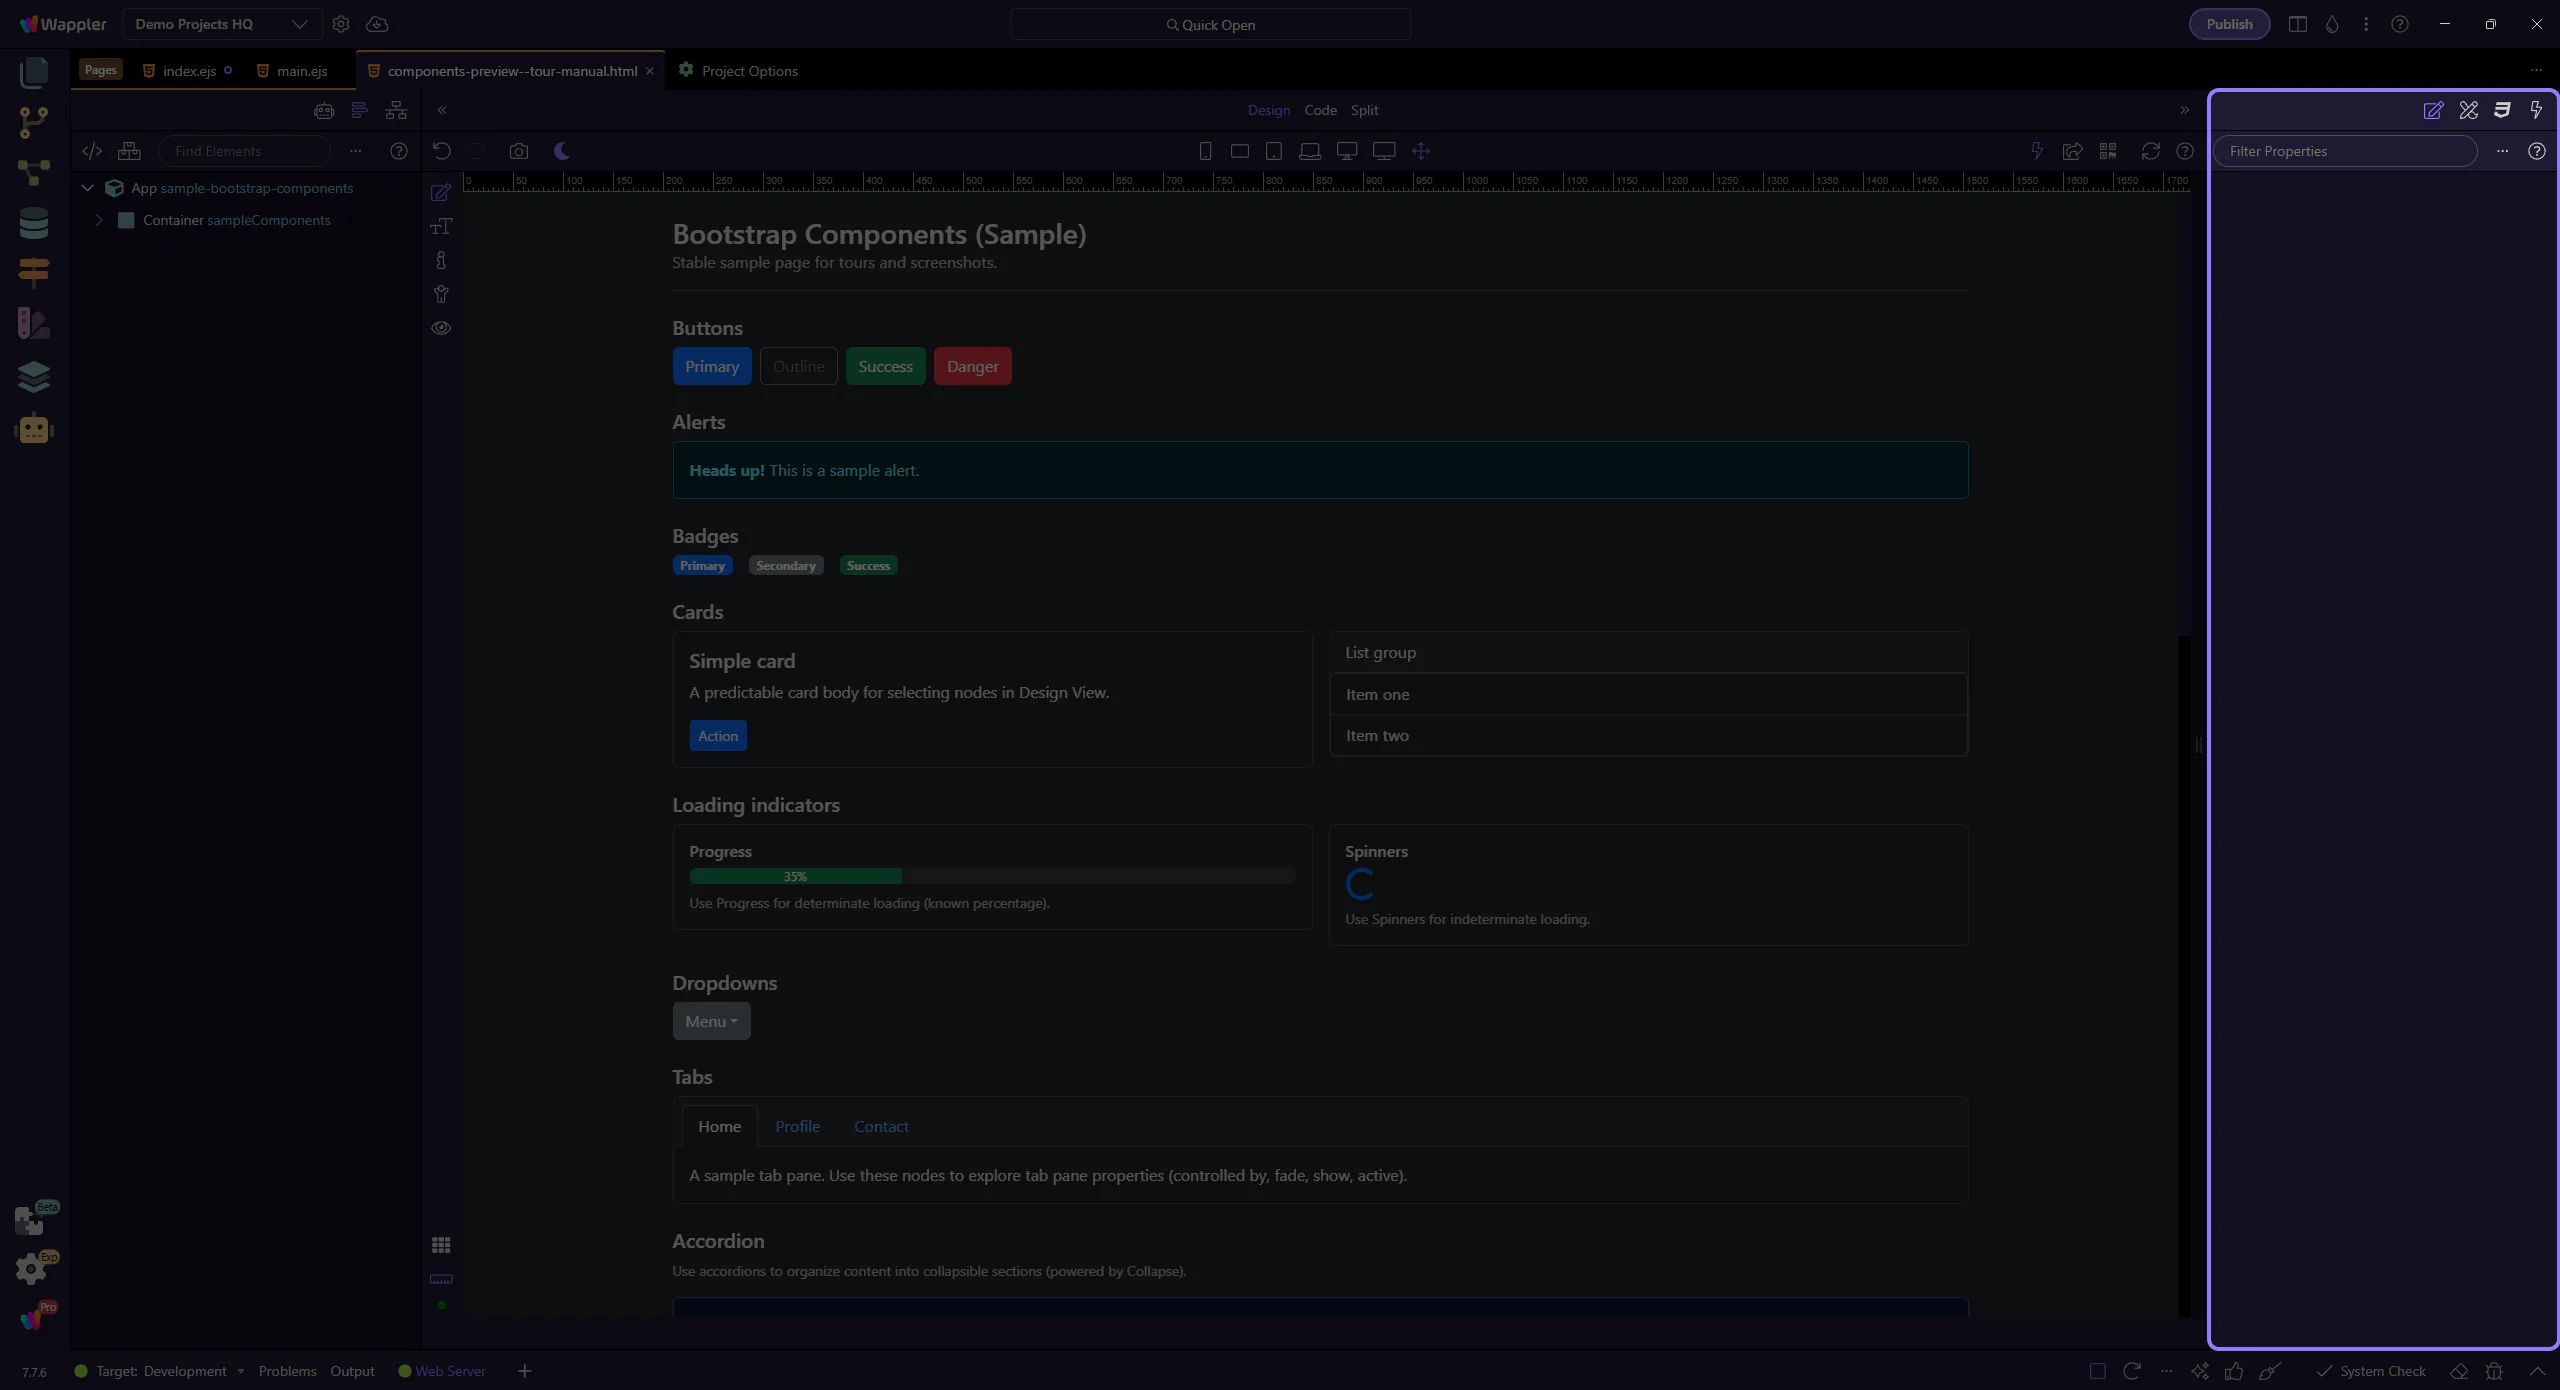Switch to the Code view tab
Image resolution: width=2560 pixels, height=1390 pixels.
pos(1320,110)
